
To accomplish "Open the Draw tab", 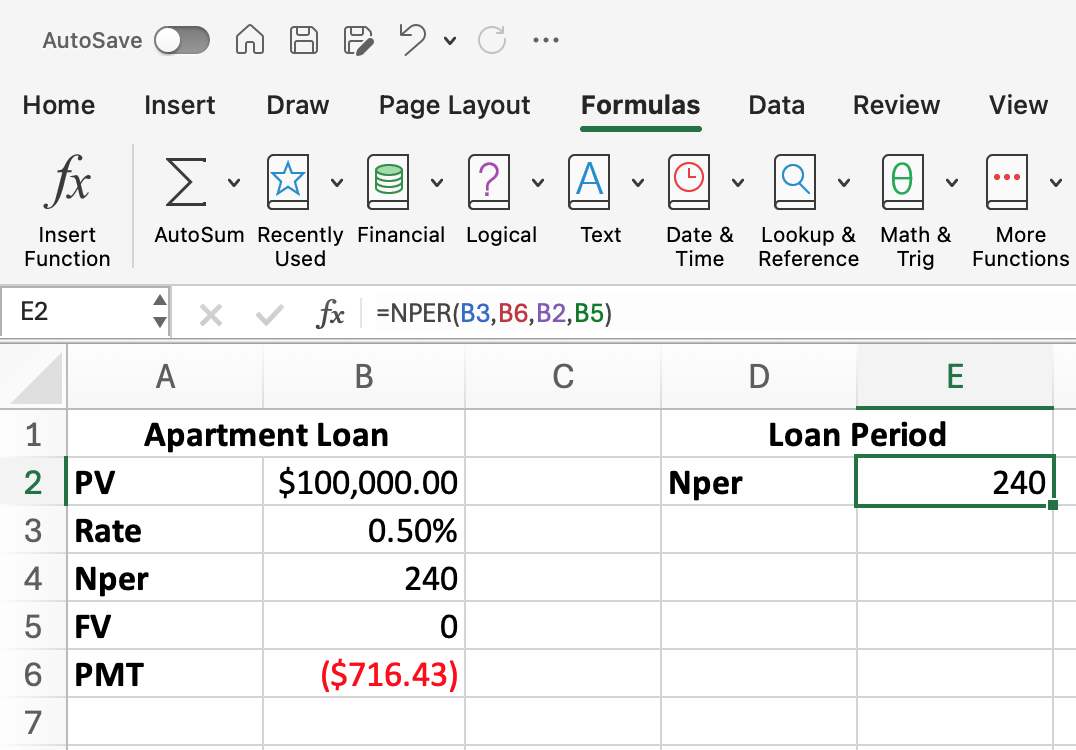I will [x=298, y=105].
